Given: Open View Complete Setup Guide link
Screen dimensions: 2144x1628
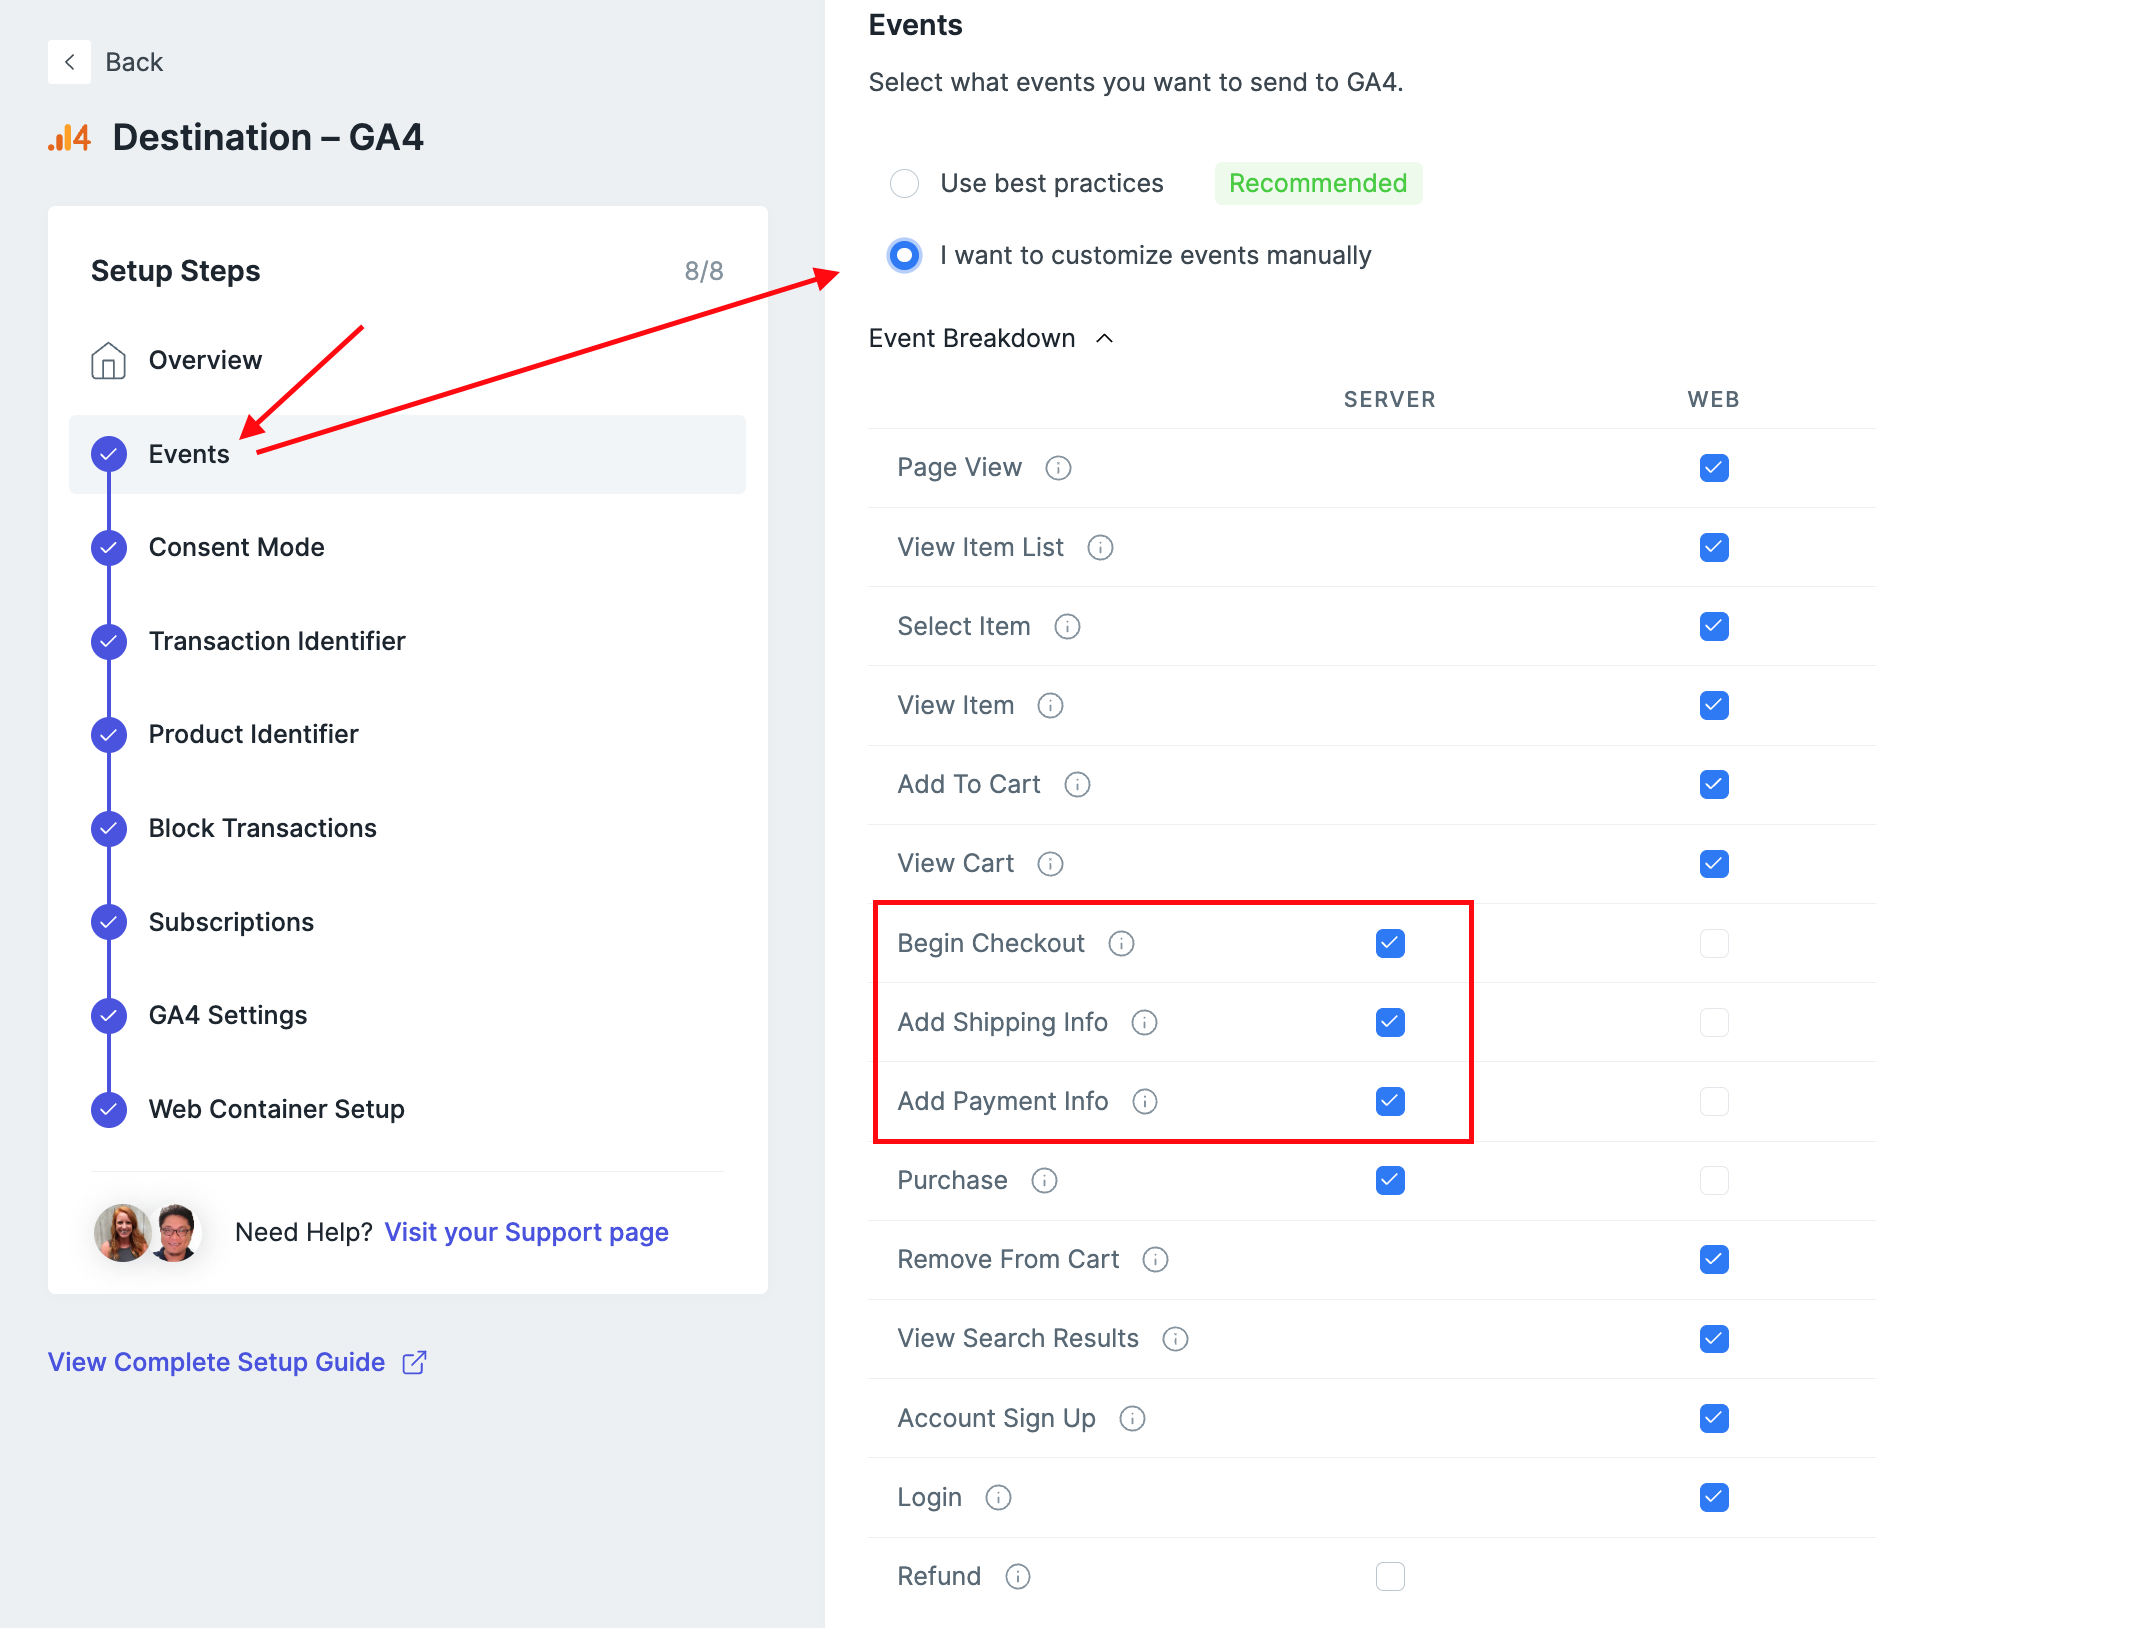Looking at the screenshot, I should [217, 1362].
